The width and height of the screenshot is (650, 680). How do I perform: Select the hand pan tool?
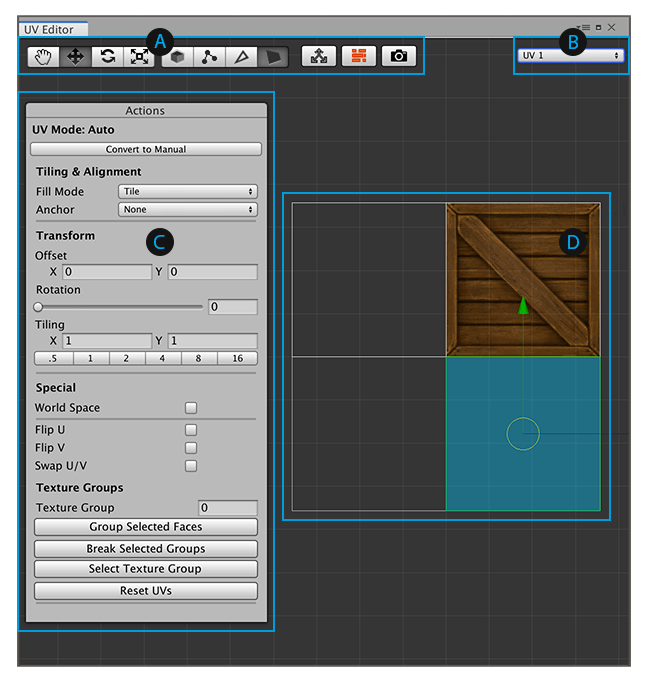pos(43,56)
